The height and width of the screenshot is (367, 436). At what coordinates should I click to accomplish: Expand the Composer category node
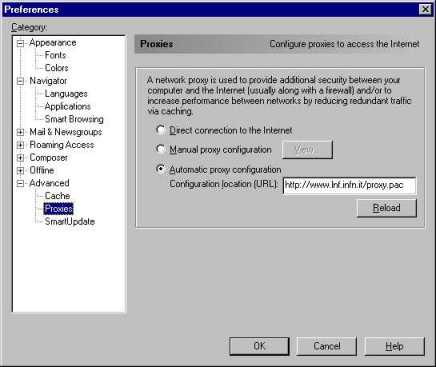tap(21, 158)
